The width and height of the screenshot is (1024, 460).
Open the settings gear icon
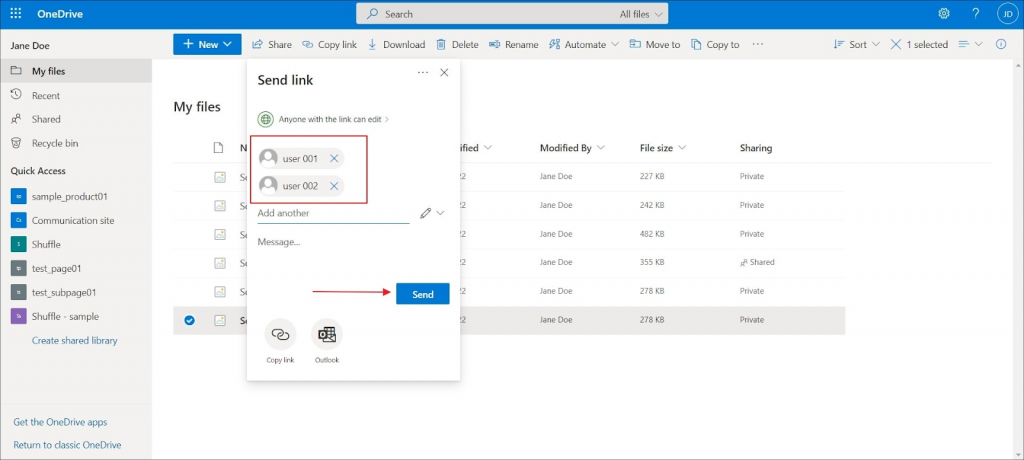tap(943, 14)
